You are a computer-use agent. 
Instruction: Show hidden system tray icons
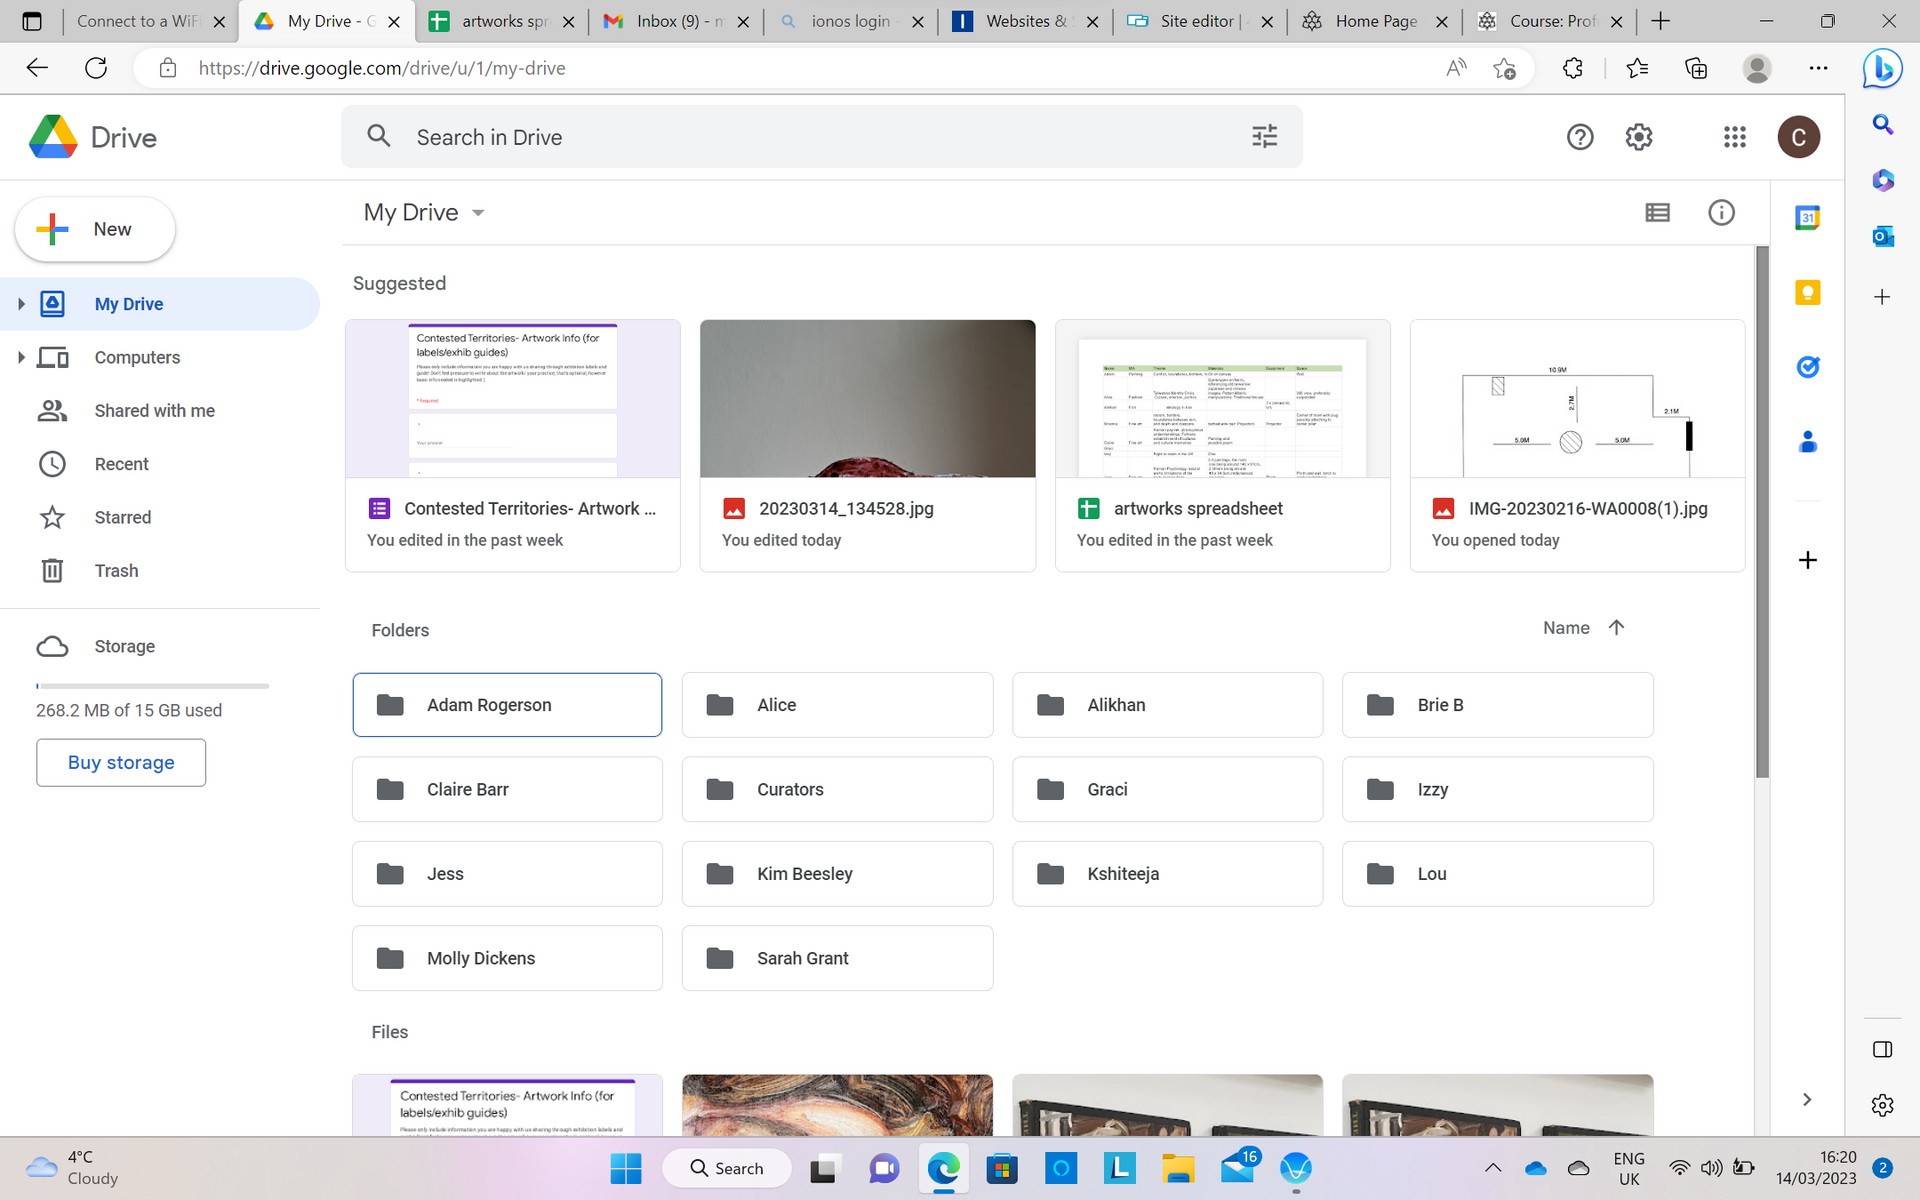tap(1492, 1168)
